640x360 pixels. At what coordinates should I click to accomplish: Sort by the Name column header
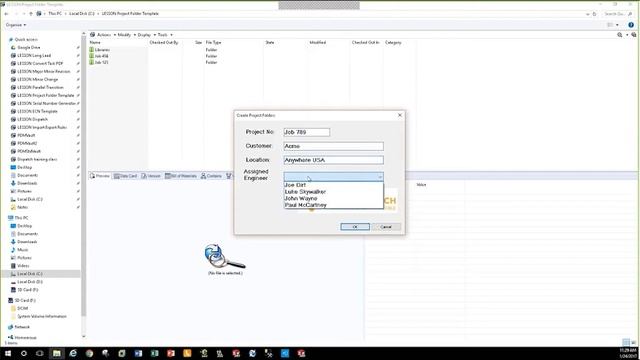(x=95, y=42)
